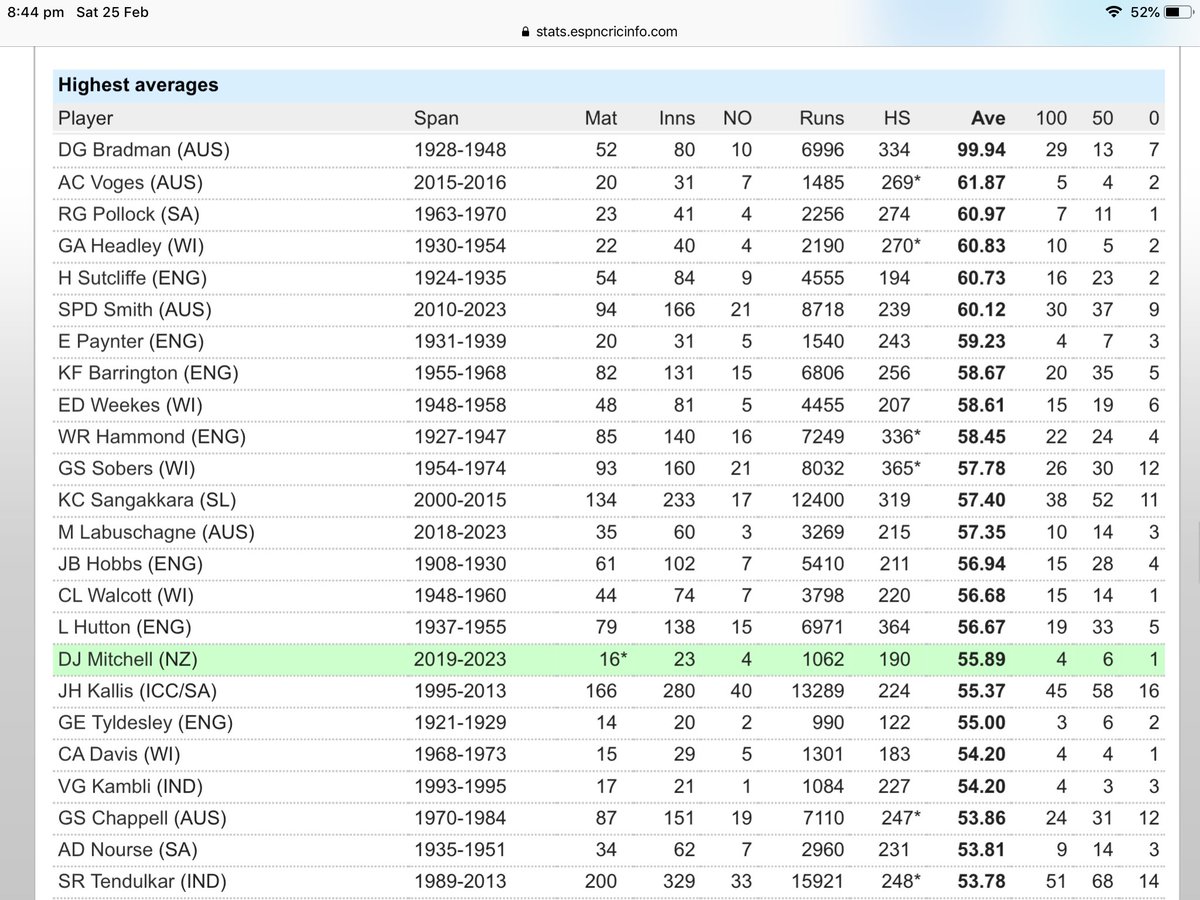Tap the 50 column header
The width and height of the screenshot is (1200, 900).
1102,118
